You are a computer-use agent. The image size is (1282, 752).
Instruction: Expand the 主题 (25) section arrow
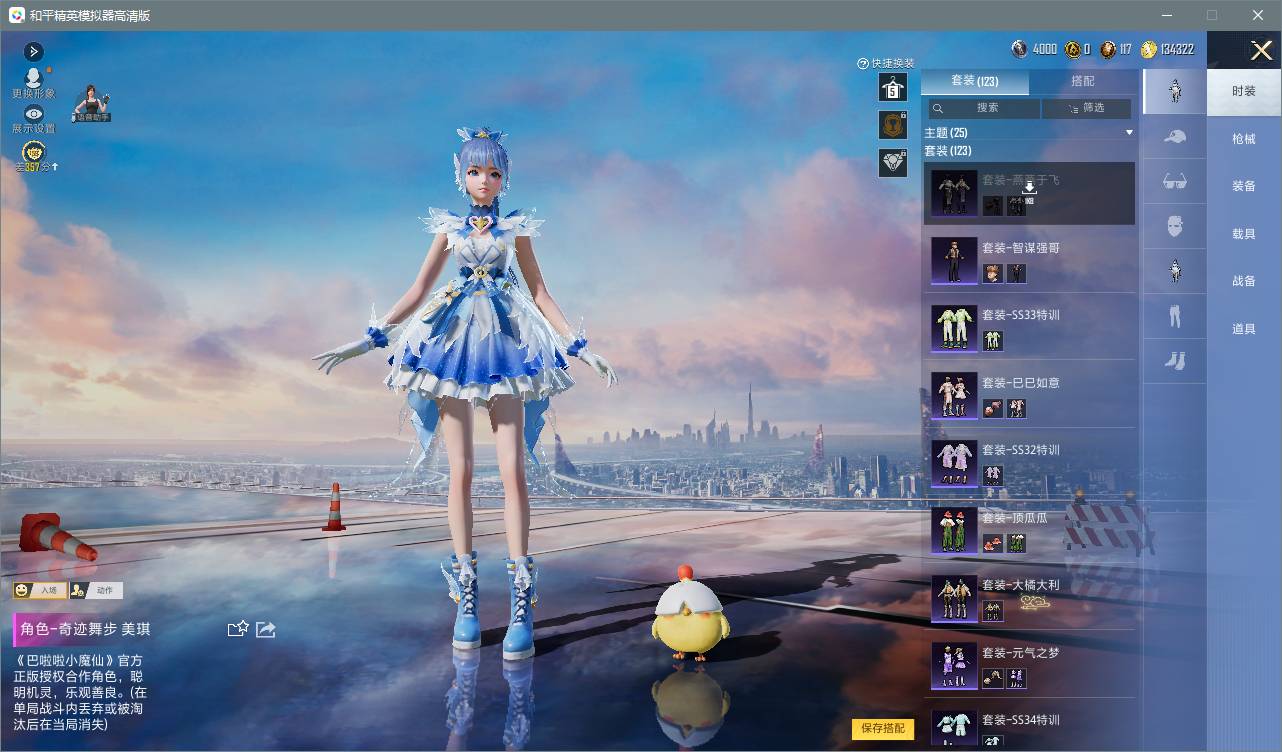coord(1129,132)
